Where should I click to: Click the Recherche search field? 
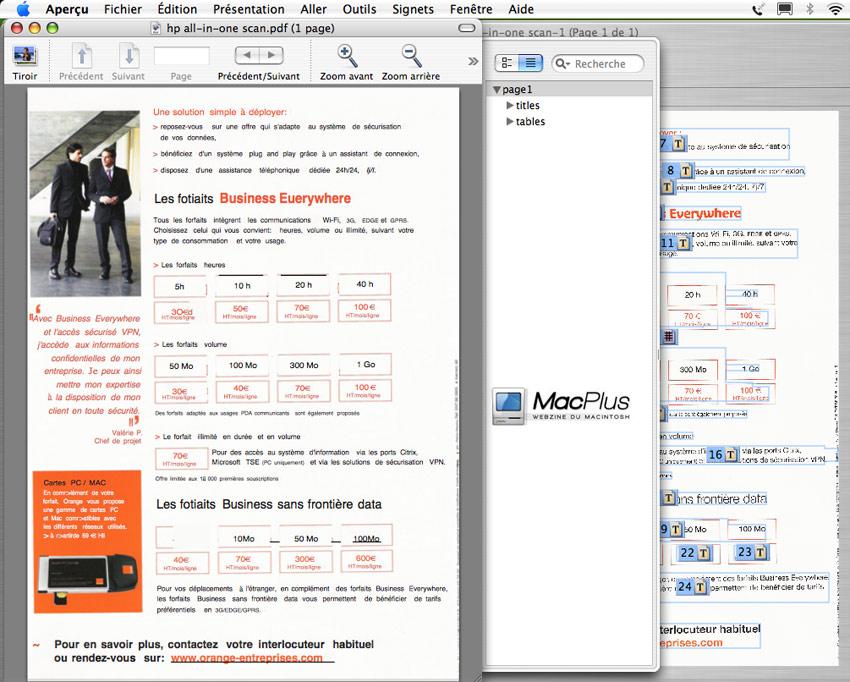(598, 64)
